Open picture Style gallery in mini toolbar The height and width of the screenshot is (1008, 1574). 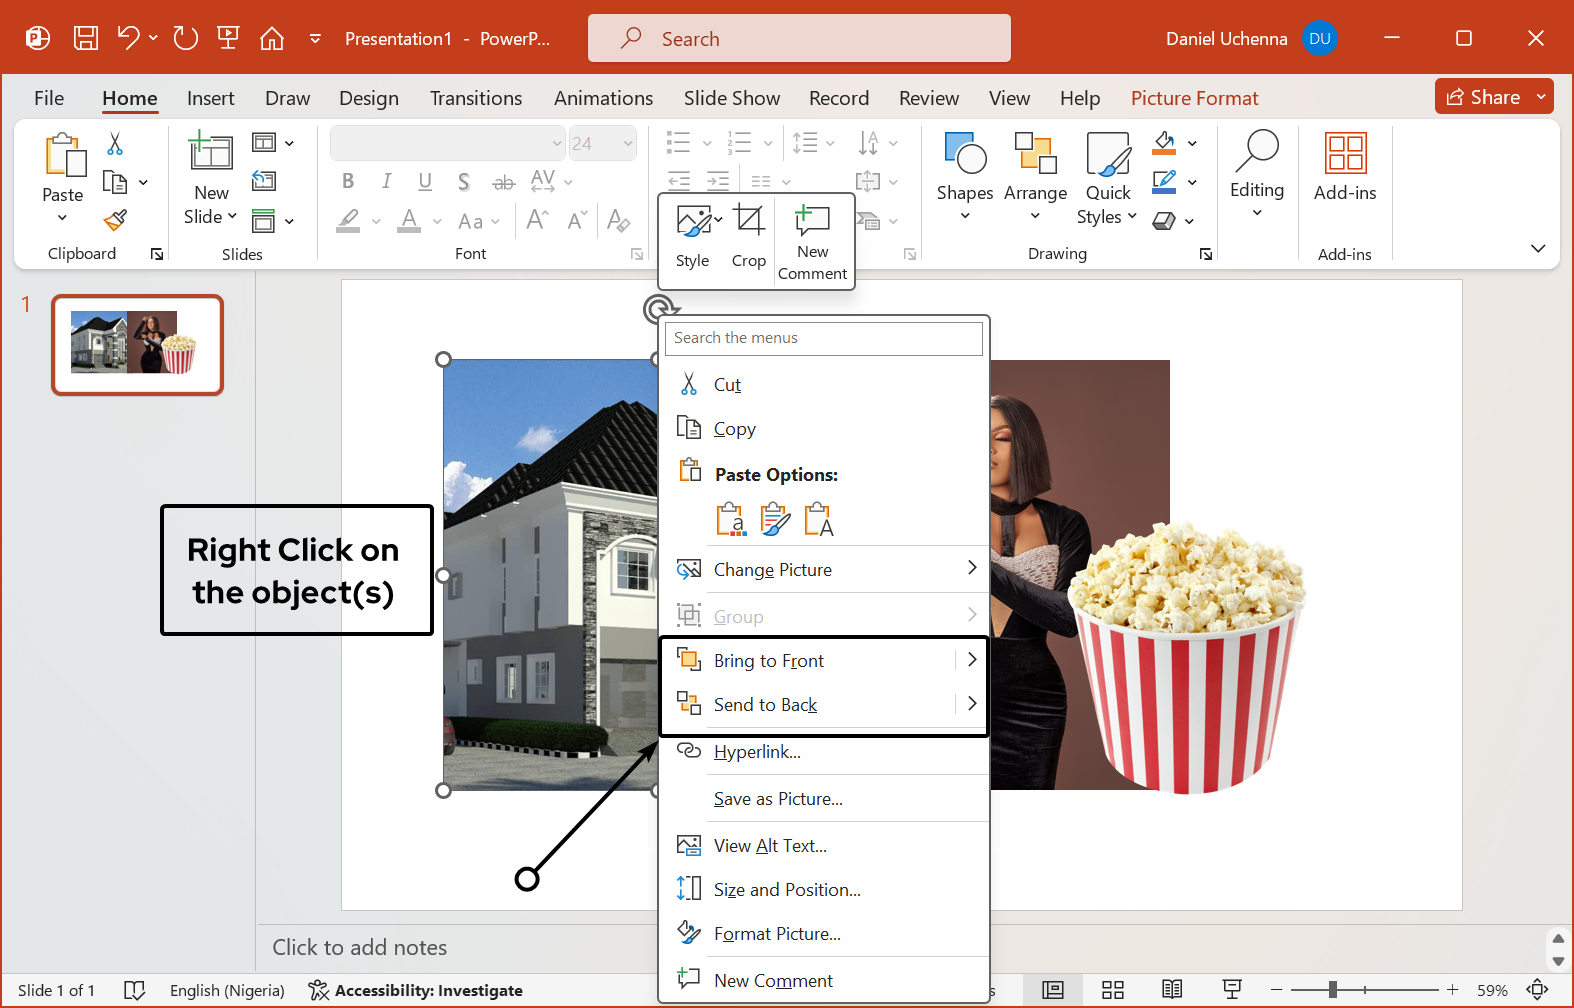pyautogui.click(x=693, y=236)
